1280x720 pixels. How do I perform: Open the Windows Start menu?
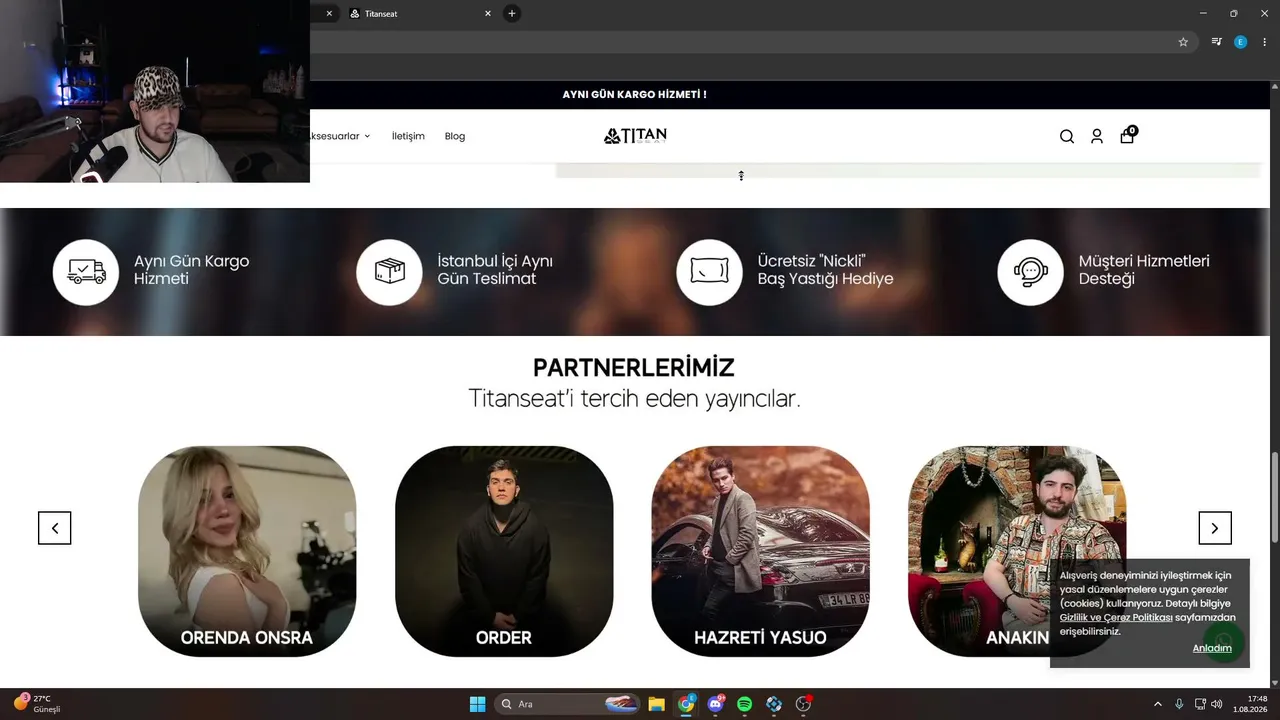477,704
